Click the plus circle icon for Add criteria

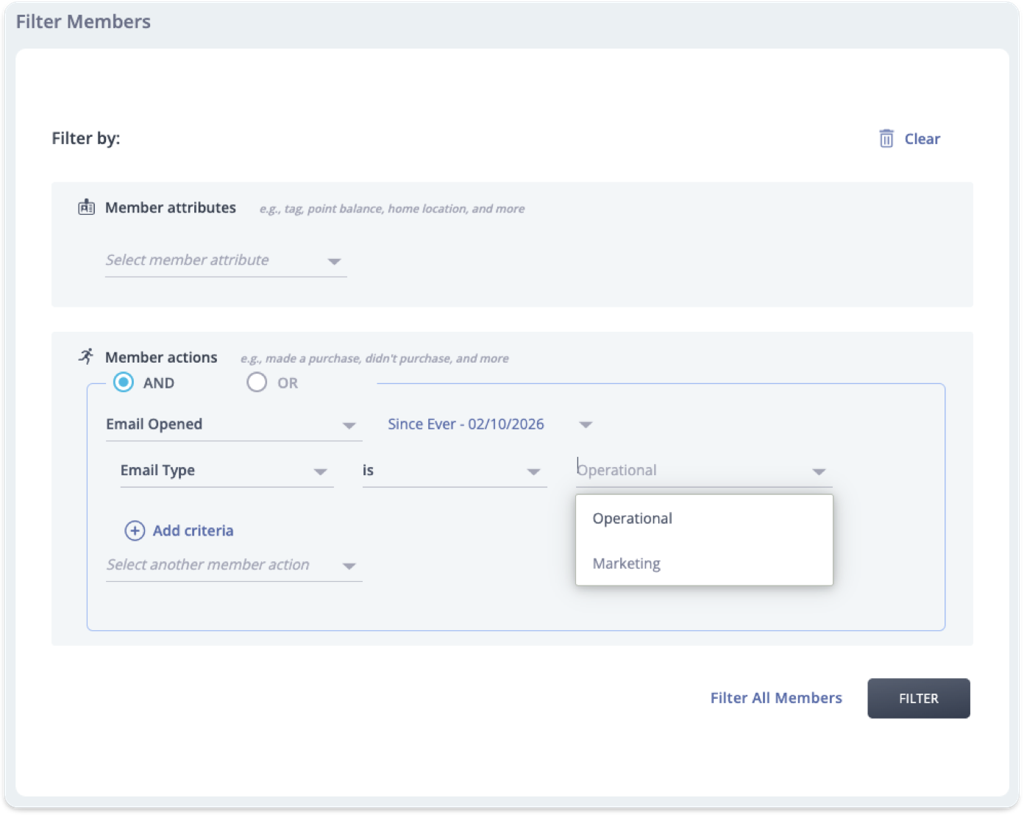(135, 531)
